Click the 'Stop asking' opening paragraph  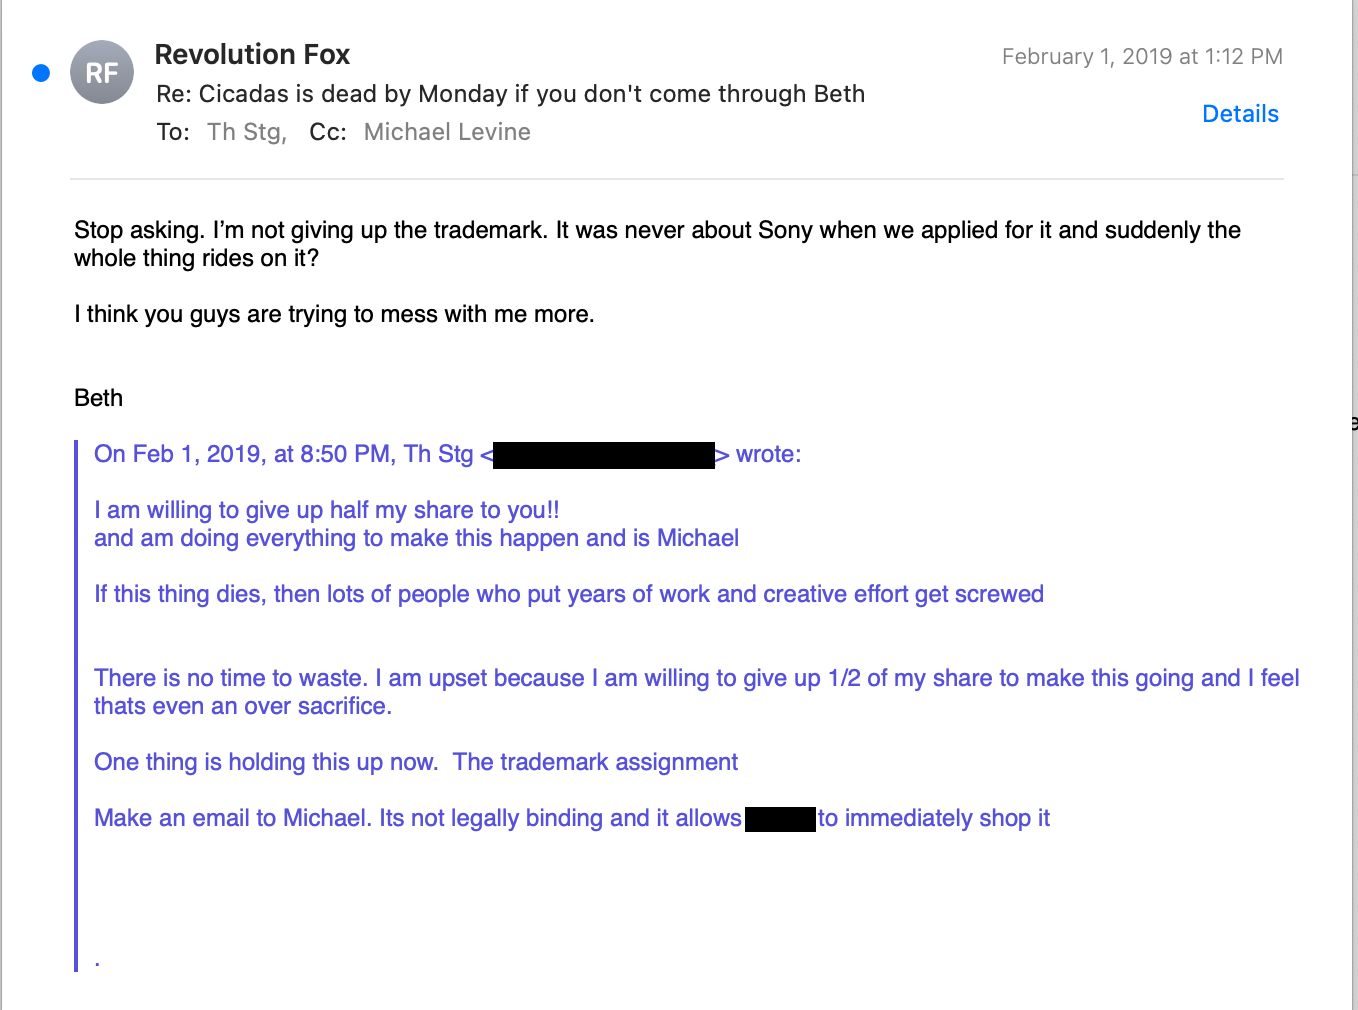click(x=657, y=244)
